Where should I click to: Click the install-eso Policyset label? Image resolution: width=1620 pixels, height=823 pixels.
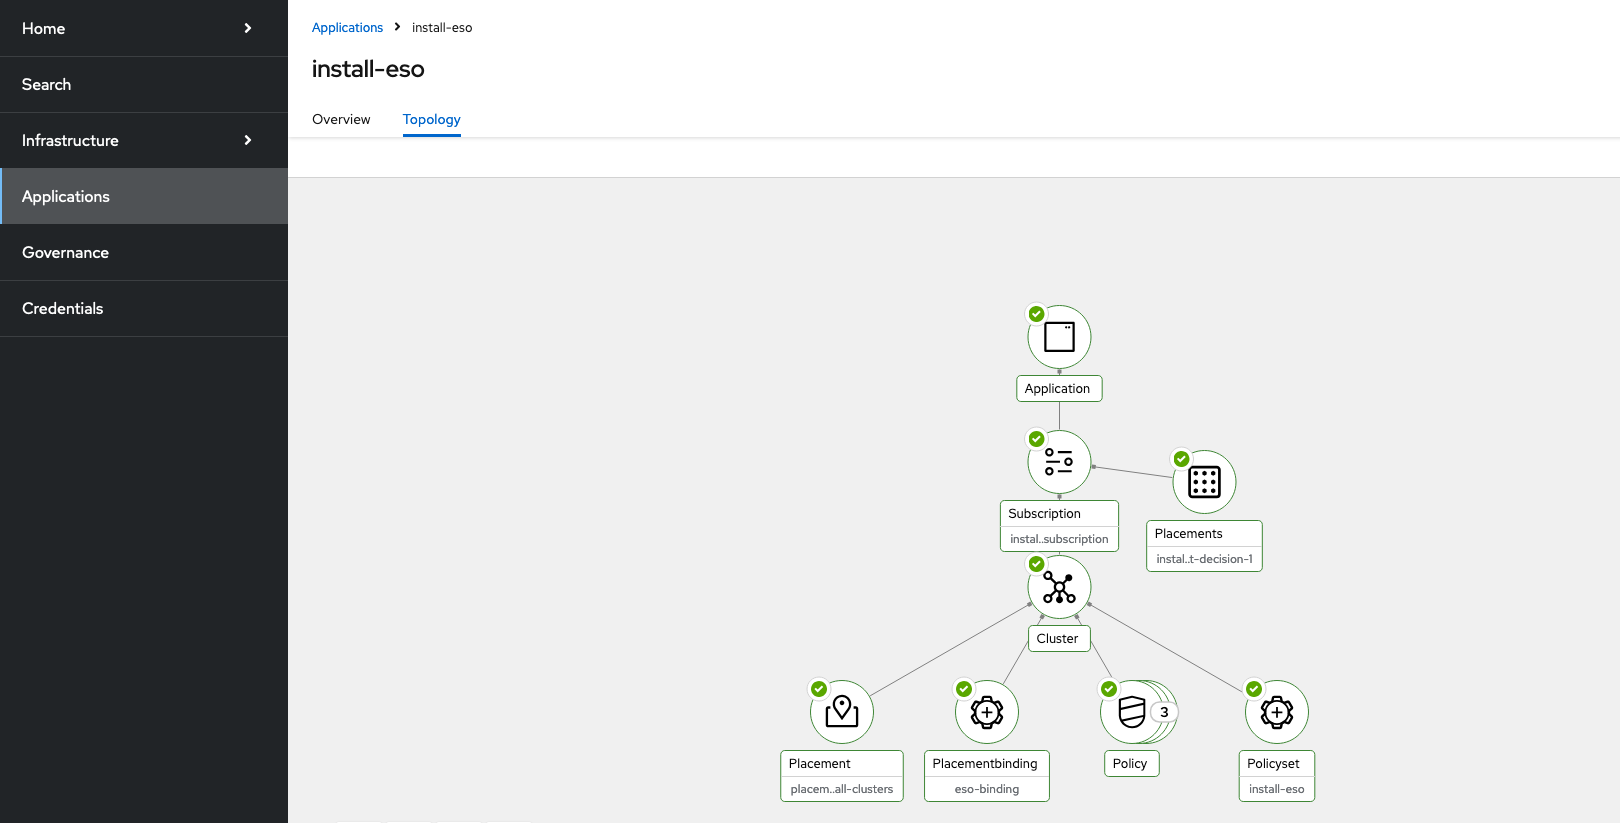coord(1276,789)
